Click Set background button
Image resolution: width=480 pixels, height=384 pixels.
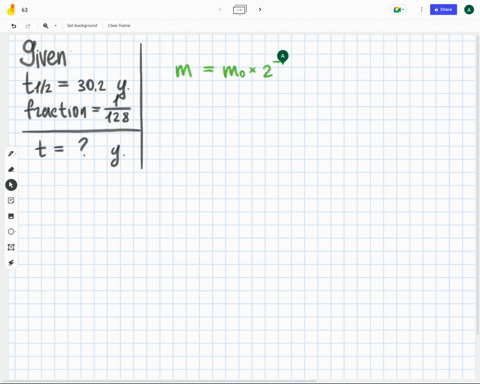click(x=82, y=26)
